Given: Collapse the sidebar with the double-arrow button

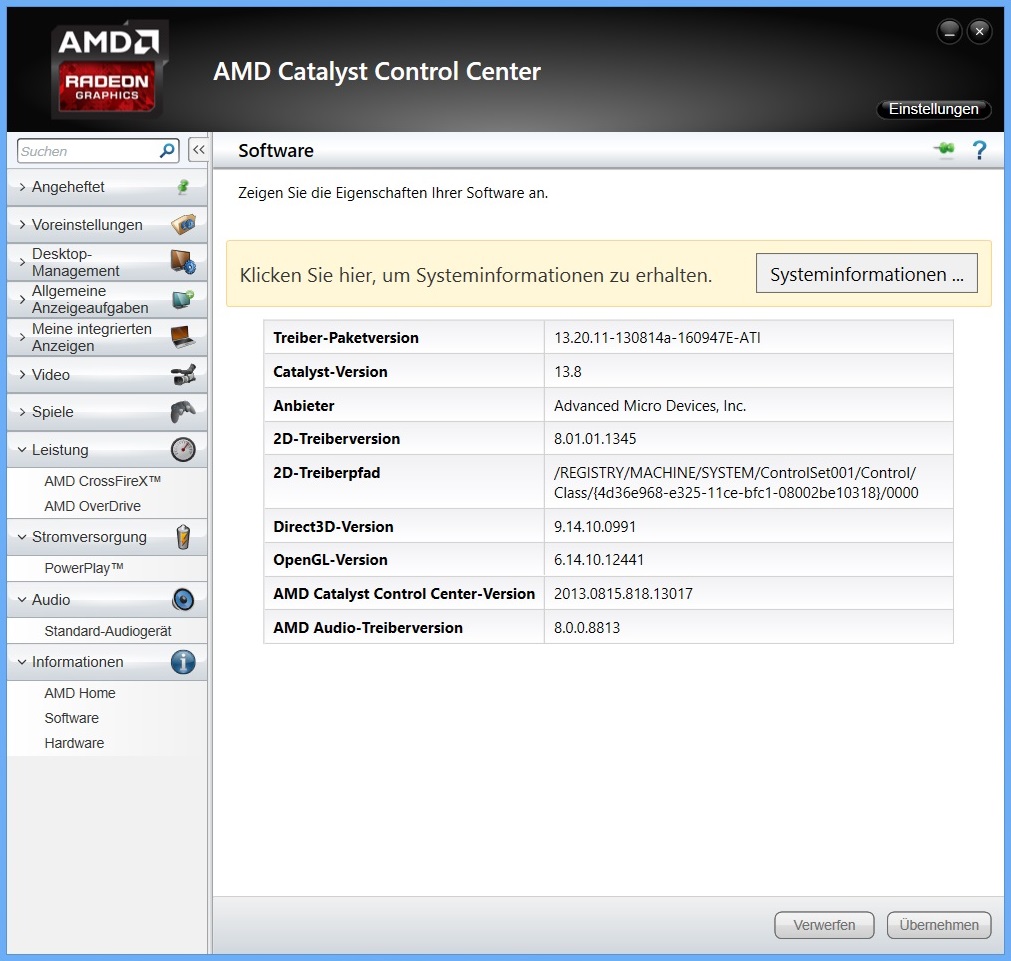Looking at the screenshot, I should point(199,150).
